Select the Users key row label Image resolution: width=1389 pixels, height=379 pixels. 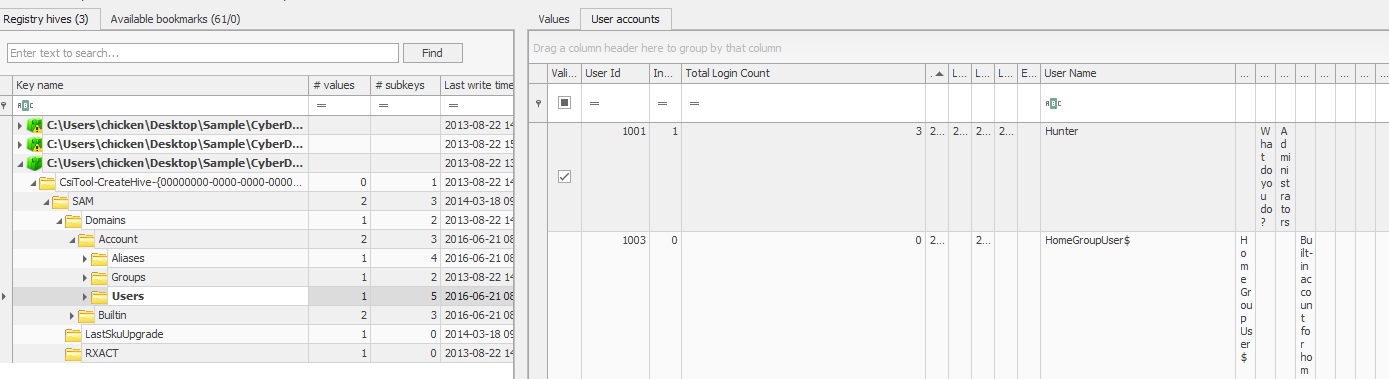127,296
